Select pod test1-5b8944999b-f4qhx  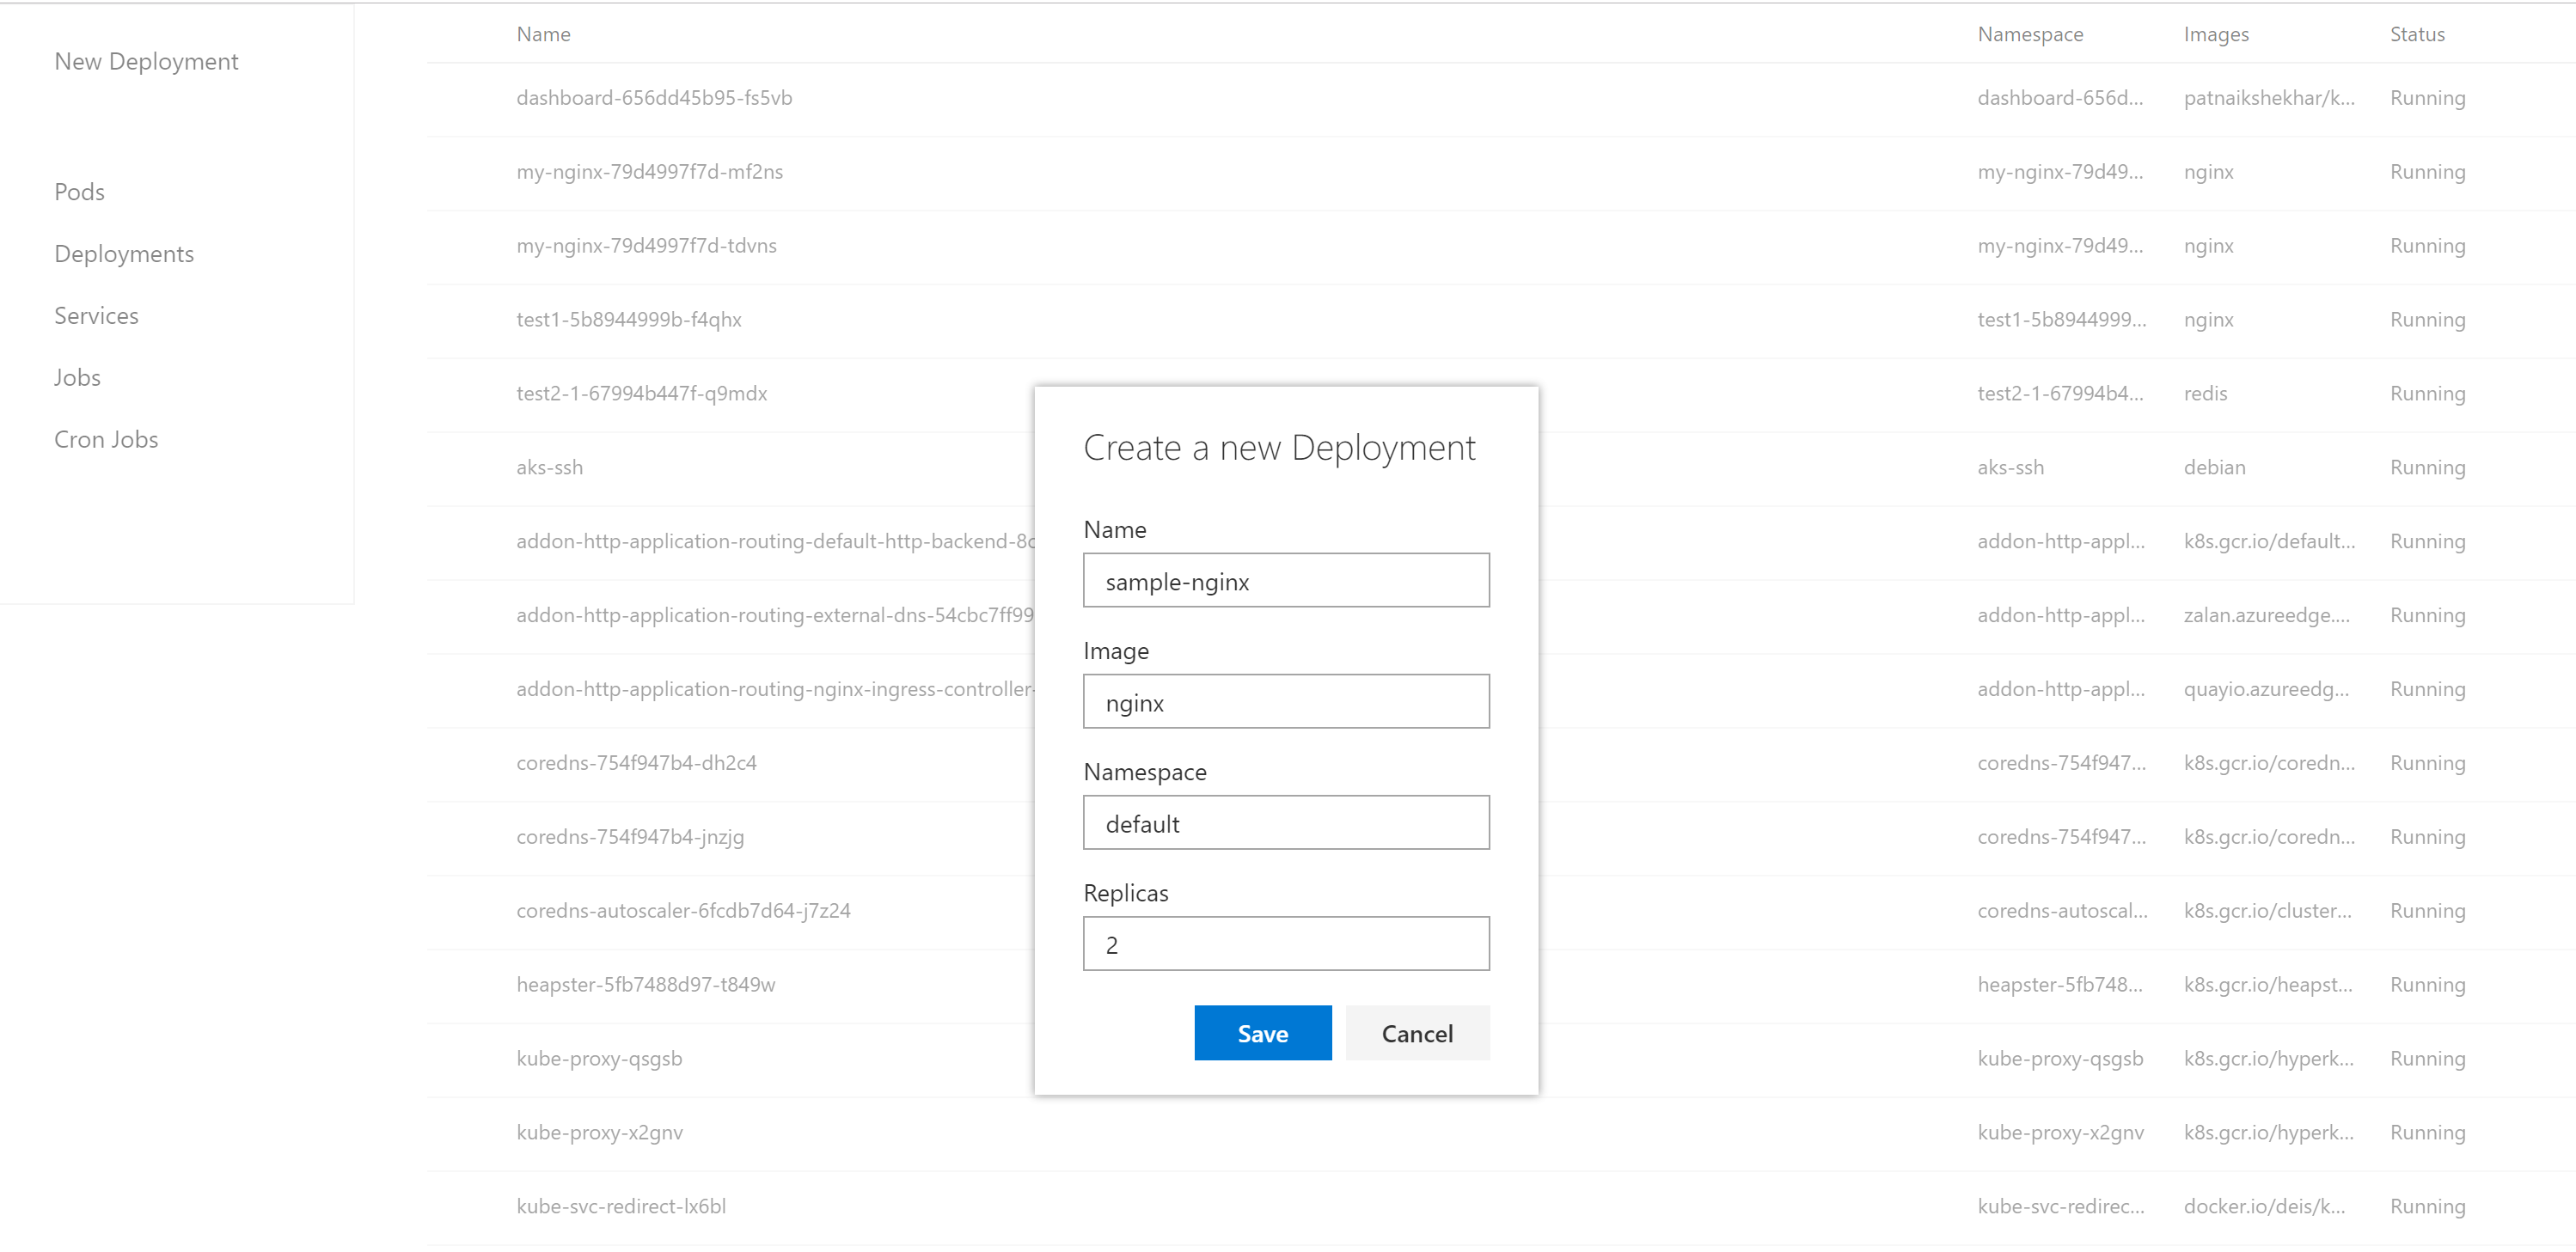(x=628, y=320)
